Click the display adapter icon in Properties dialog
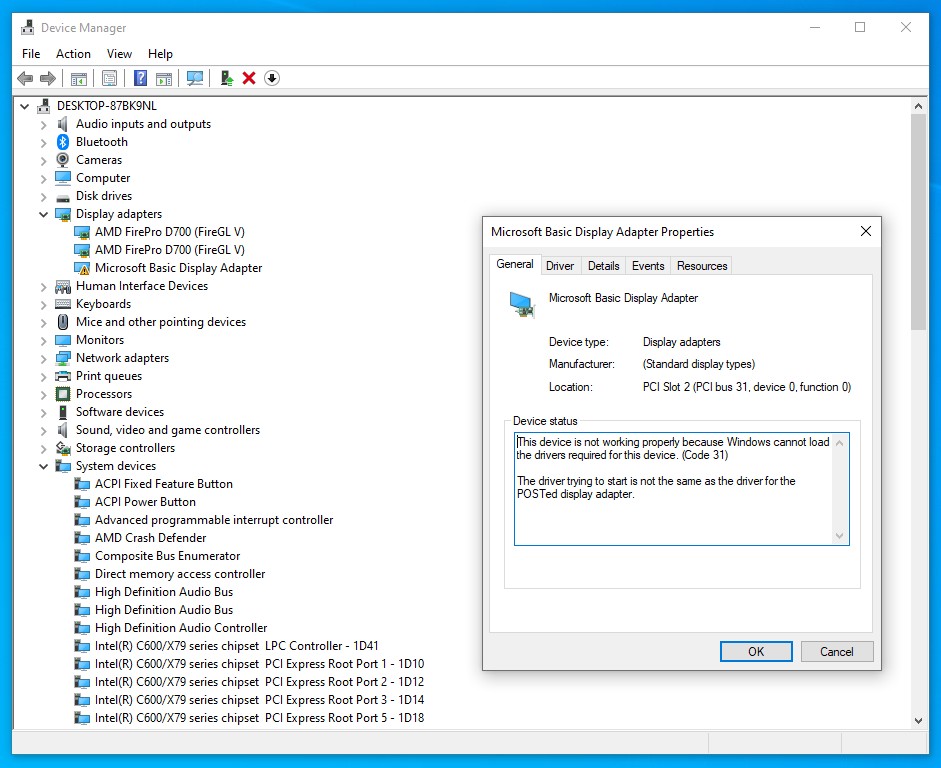The height and width of the screenshot is (768, 941). coord(522,304)
